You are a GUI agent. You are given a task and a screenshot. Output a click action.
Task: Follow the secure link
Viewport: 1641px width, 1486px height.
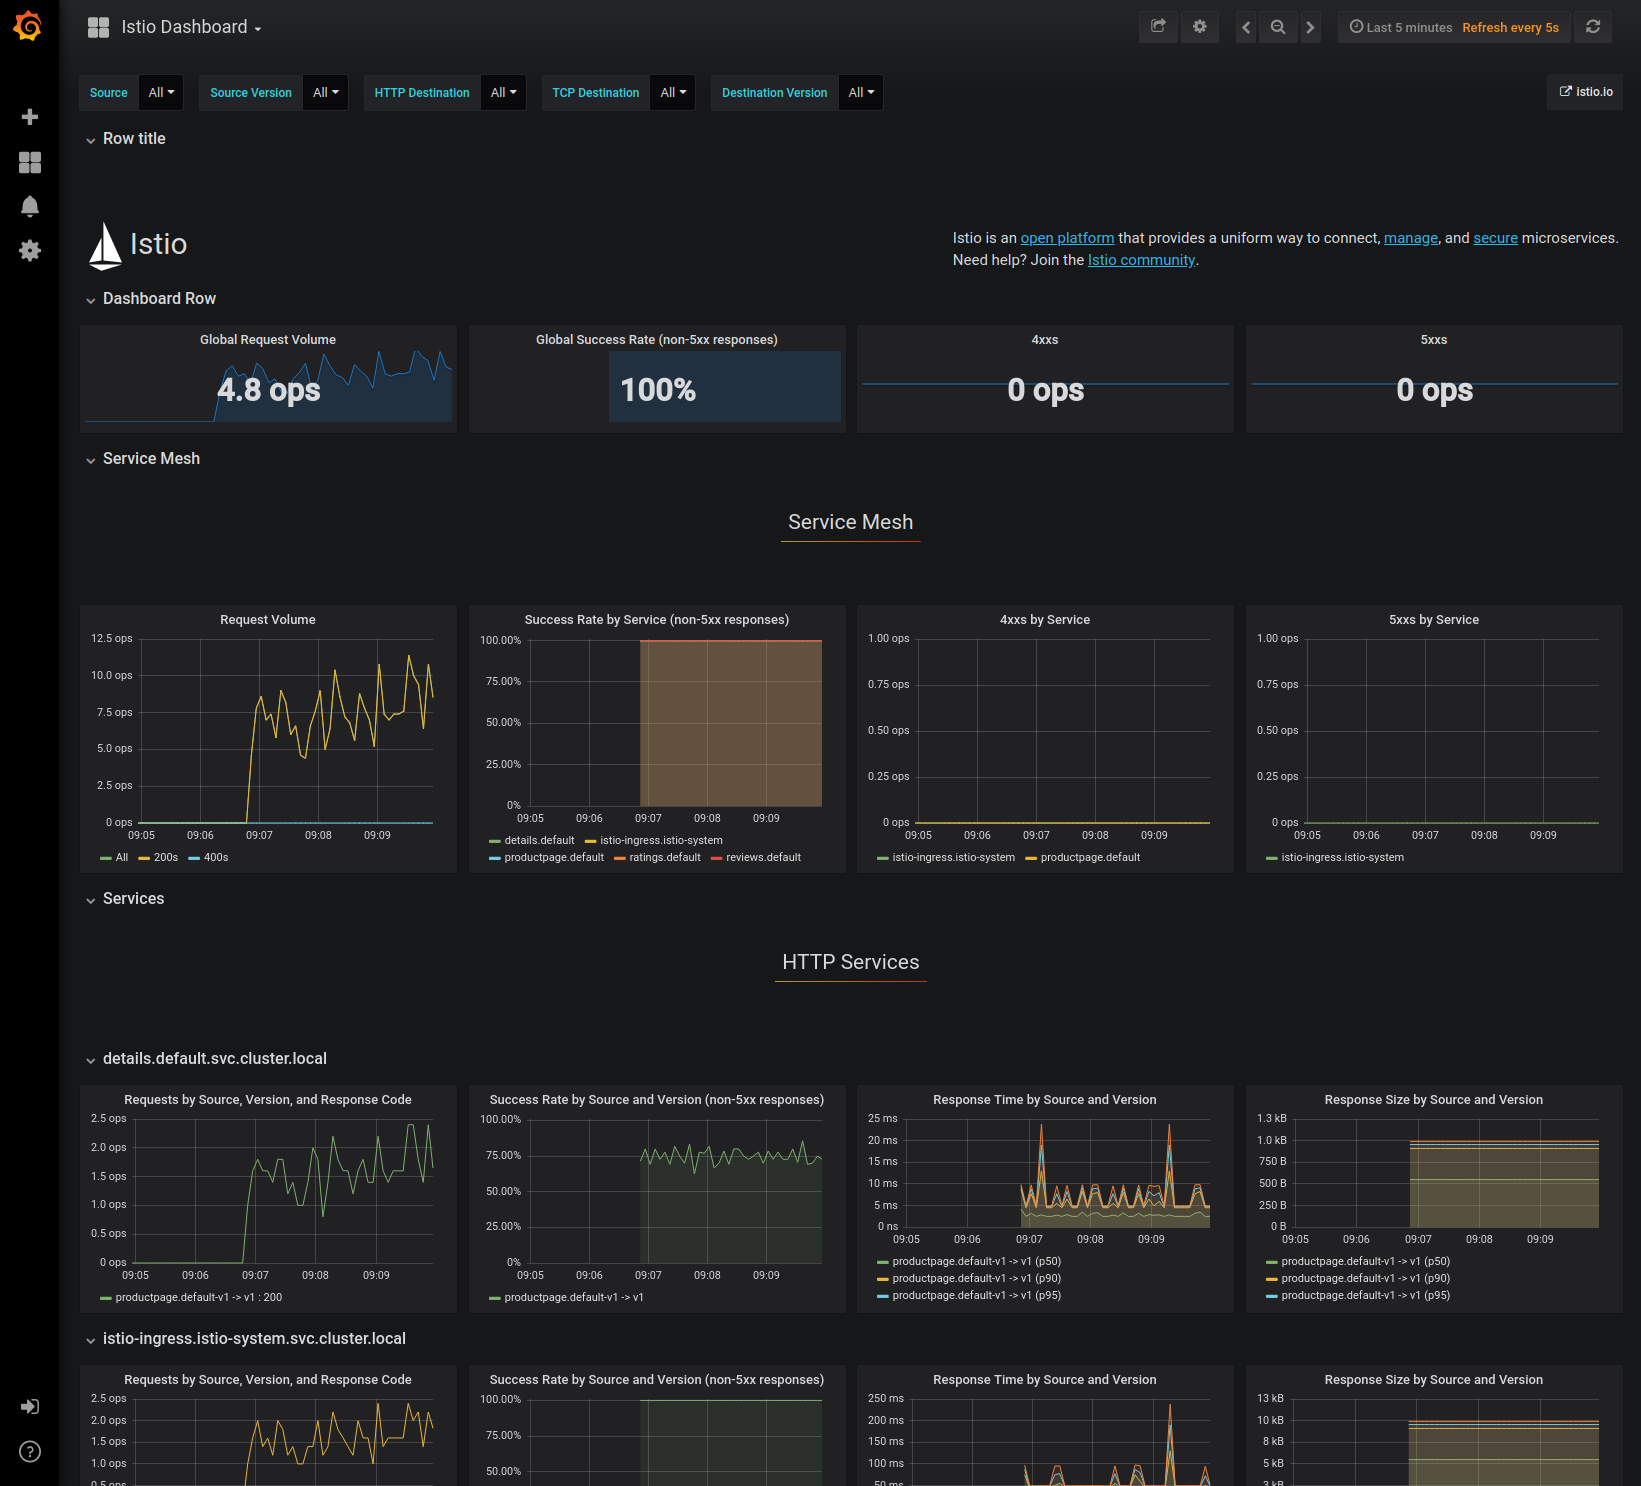[x=1495, y=238]
